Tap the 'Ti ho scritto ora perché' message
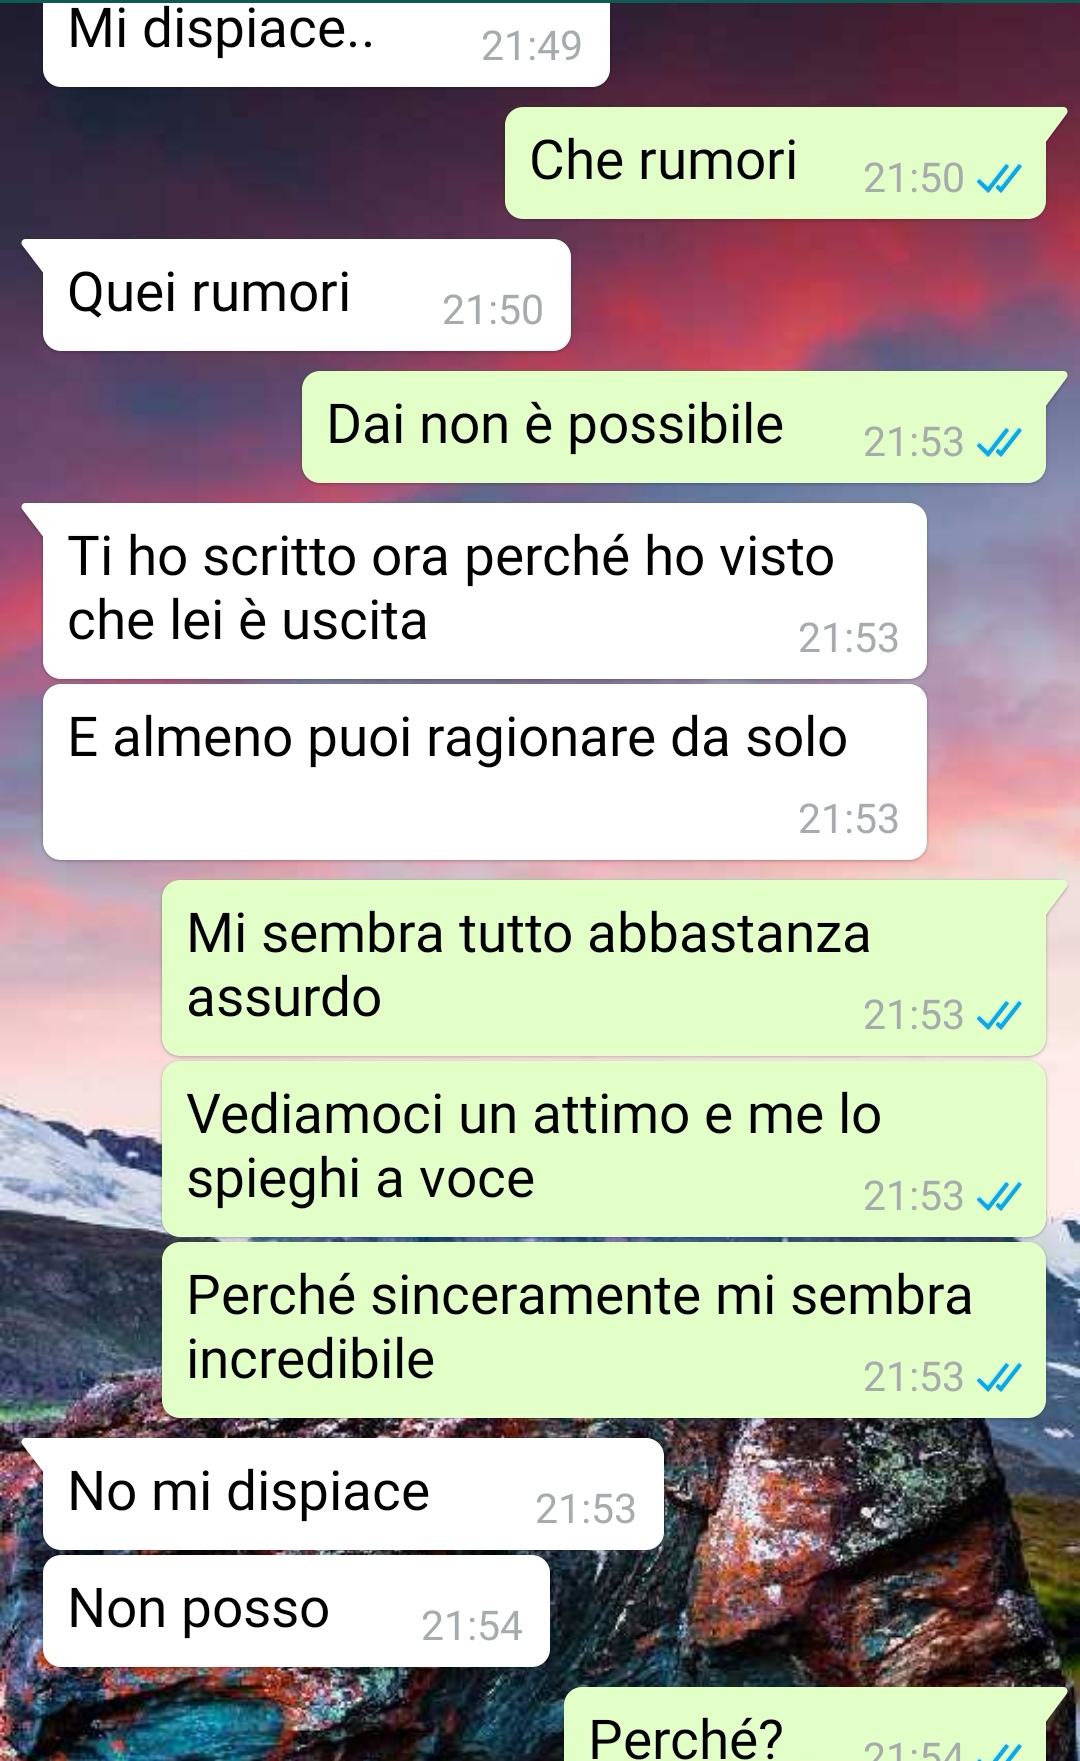The width and height of the screenshot is (1080, 1761). click(x=484, y=591)
